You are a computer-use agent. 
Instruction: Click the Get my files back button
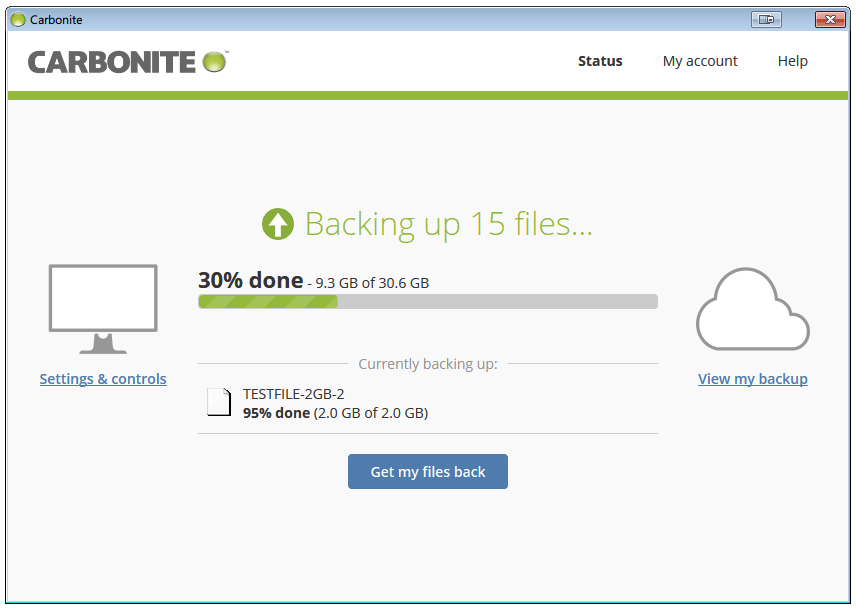click(x=428, y=472)
